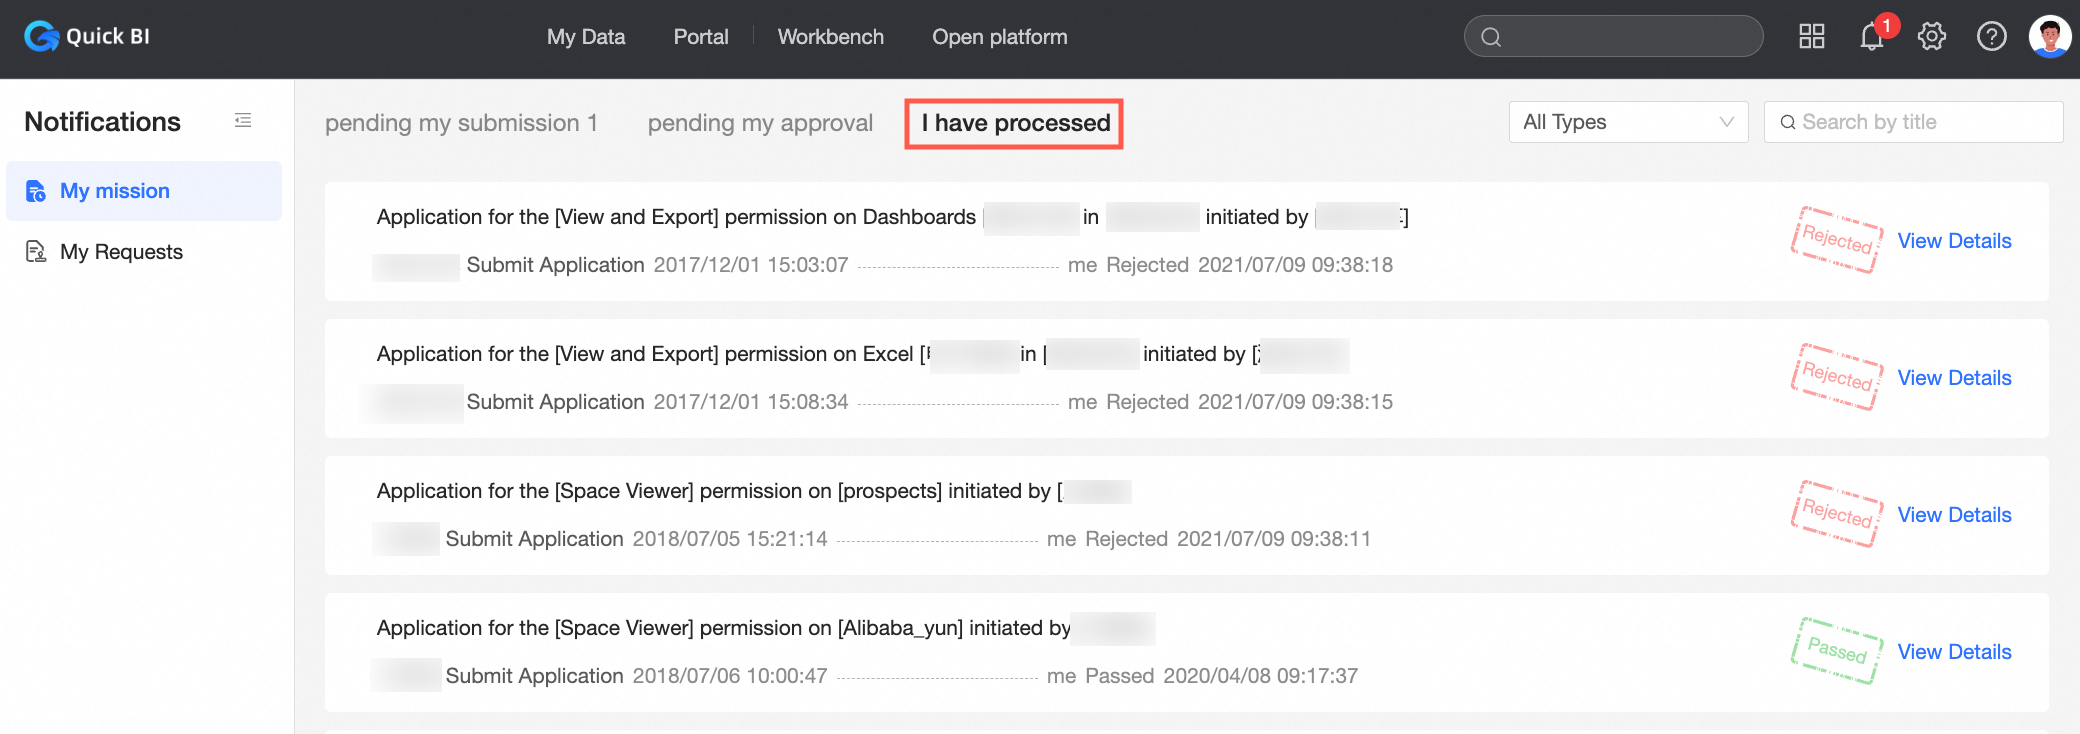Screen dimensions: 2080x734
Task: Click the My mission sidebar icon
Action: (36, 191)
